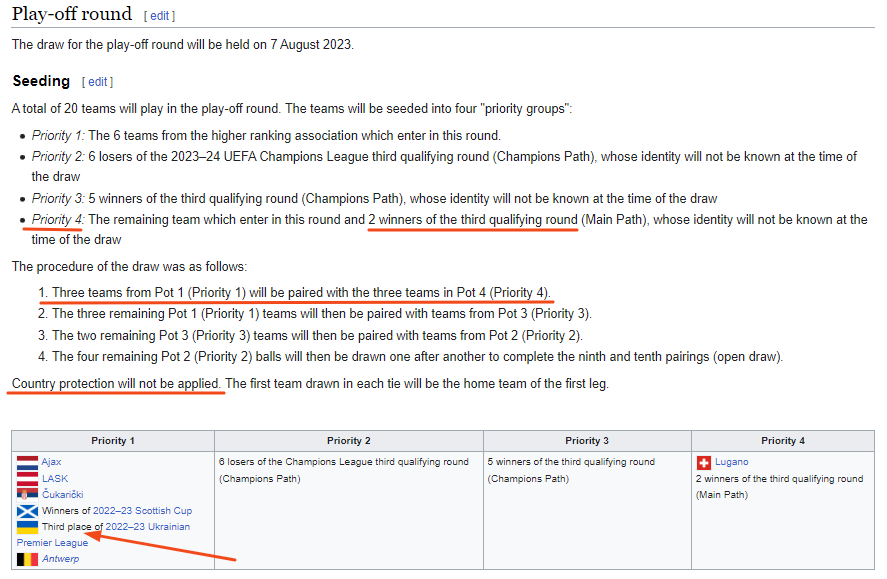
Task: Click the Scotland flag icon in Priority 1
Action: (x=27, y=511)
